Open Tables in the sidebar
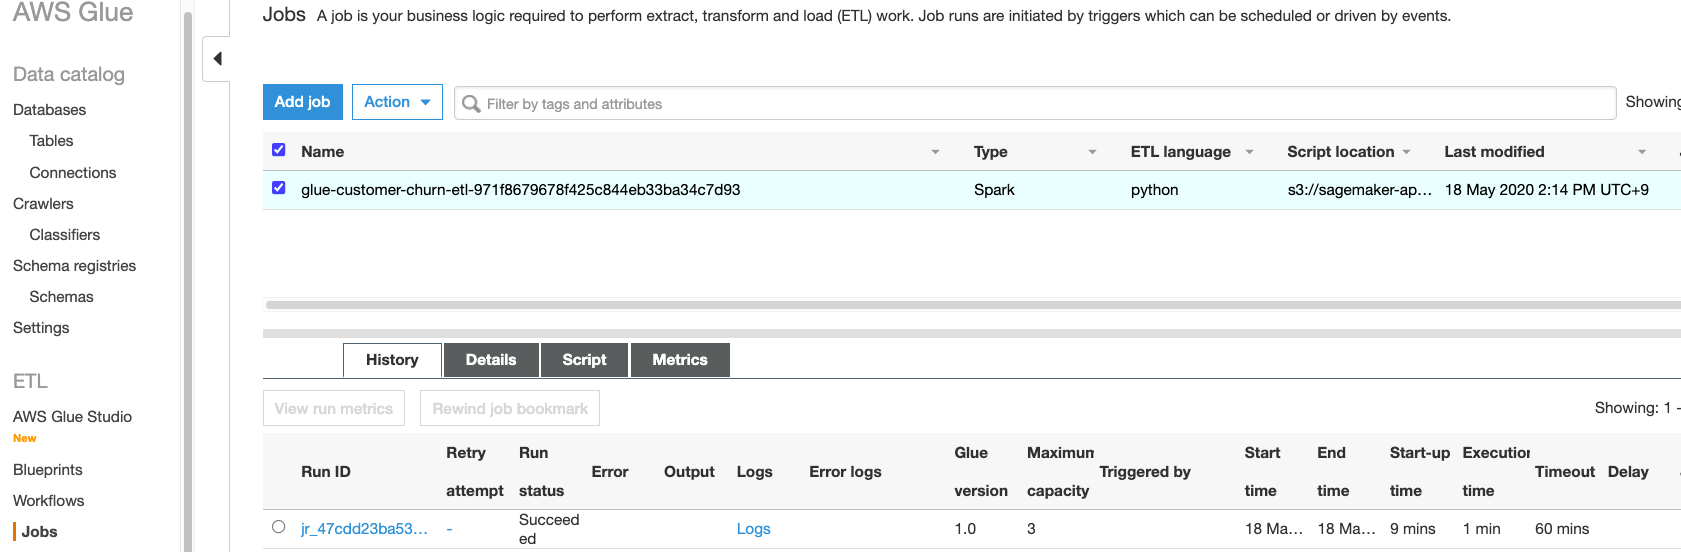 coord(51,141)
